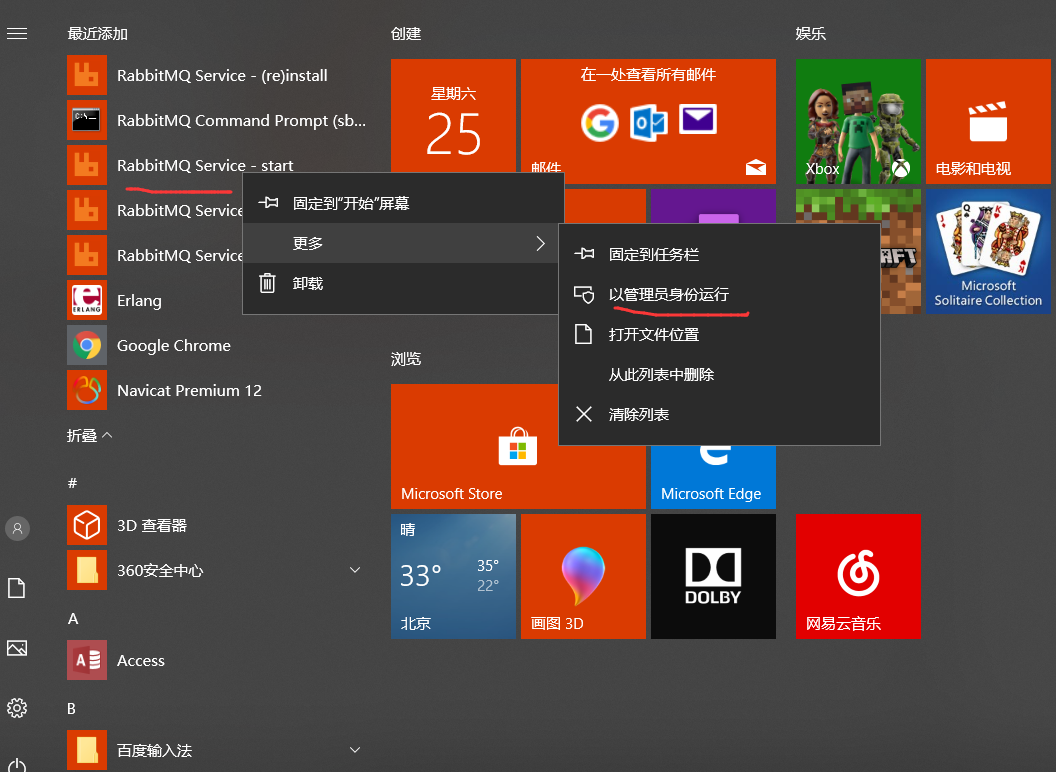Expand the 更多 submenu arrow
1056x772 pixels.
click(x=540, y=243)
